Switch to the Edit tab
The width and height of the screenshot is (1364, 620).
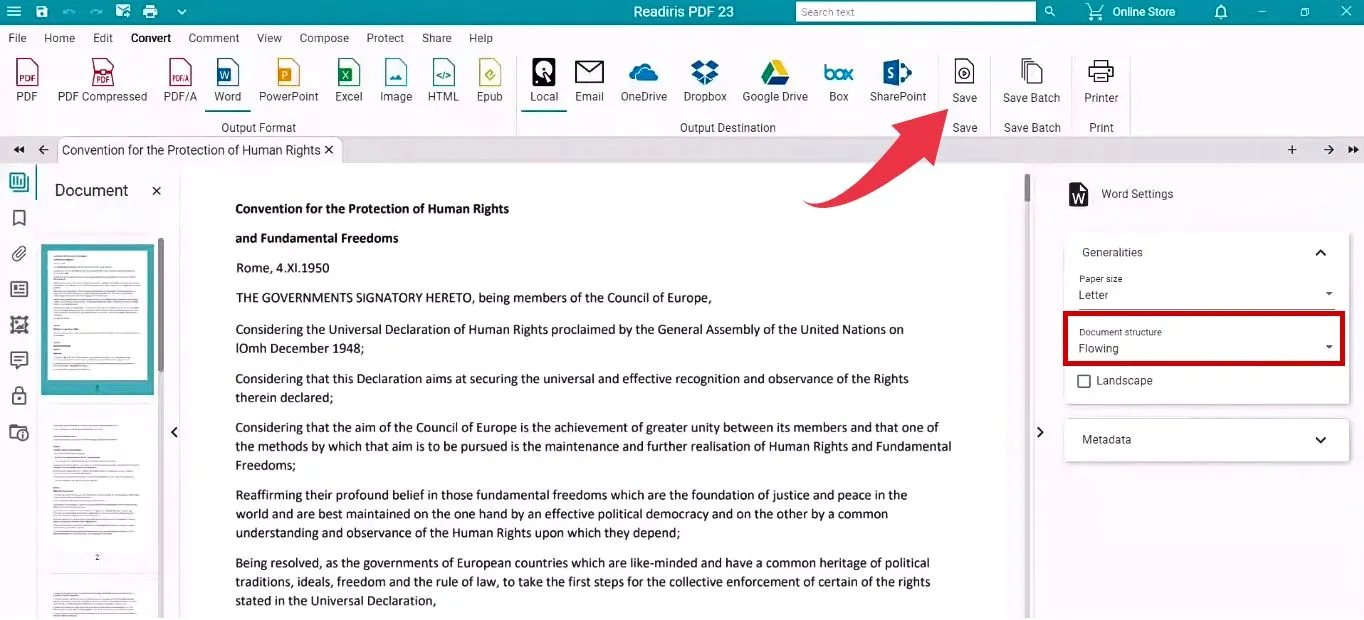[x=103, y=38]
